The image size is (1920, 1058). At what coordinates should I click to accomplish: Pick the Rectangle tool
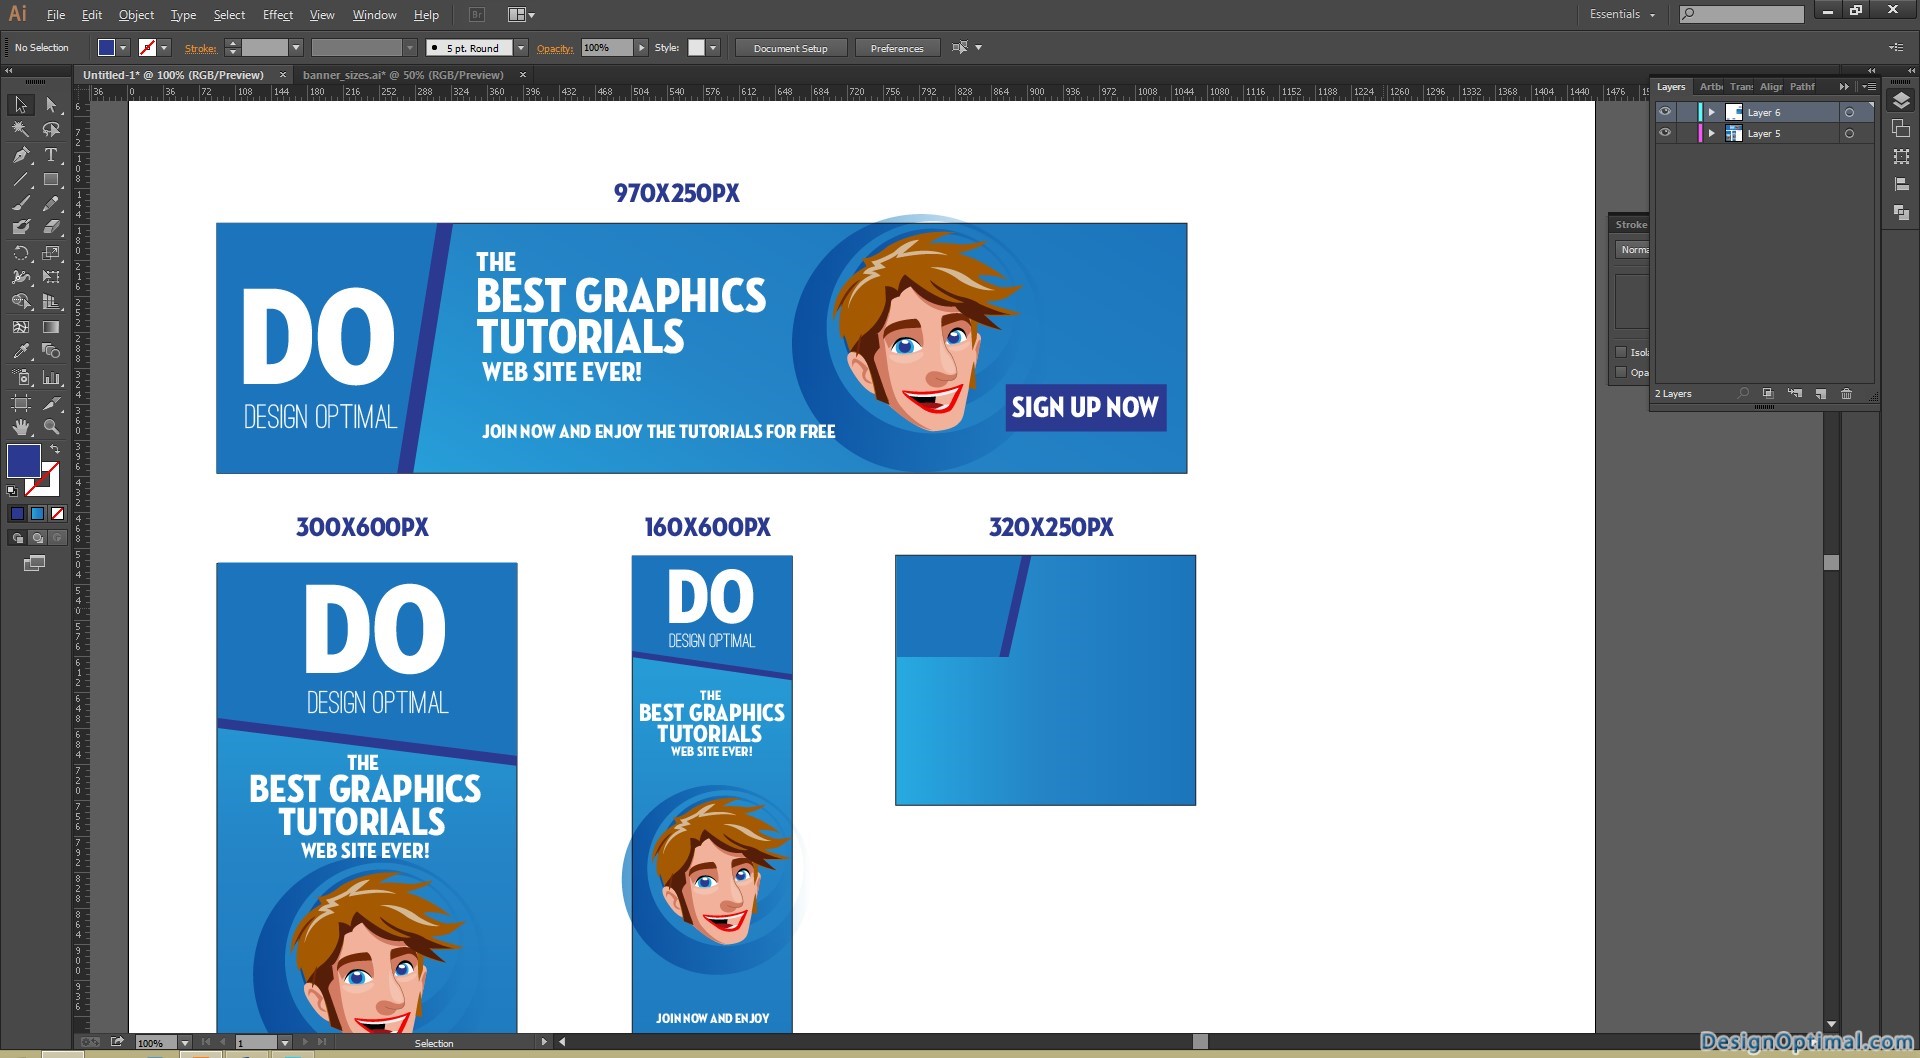pos(51,180)
